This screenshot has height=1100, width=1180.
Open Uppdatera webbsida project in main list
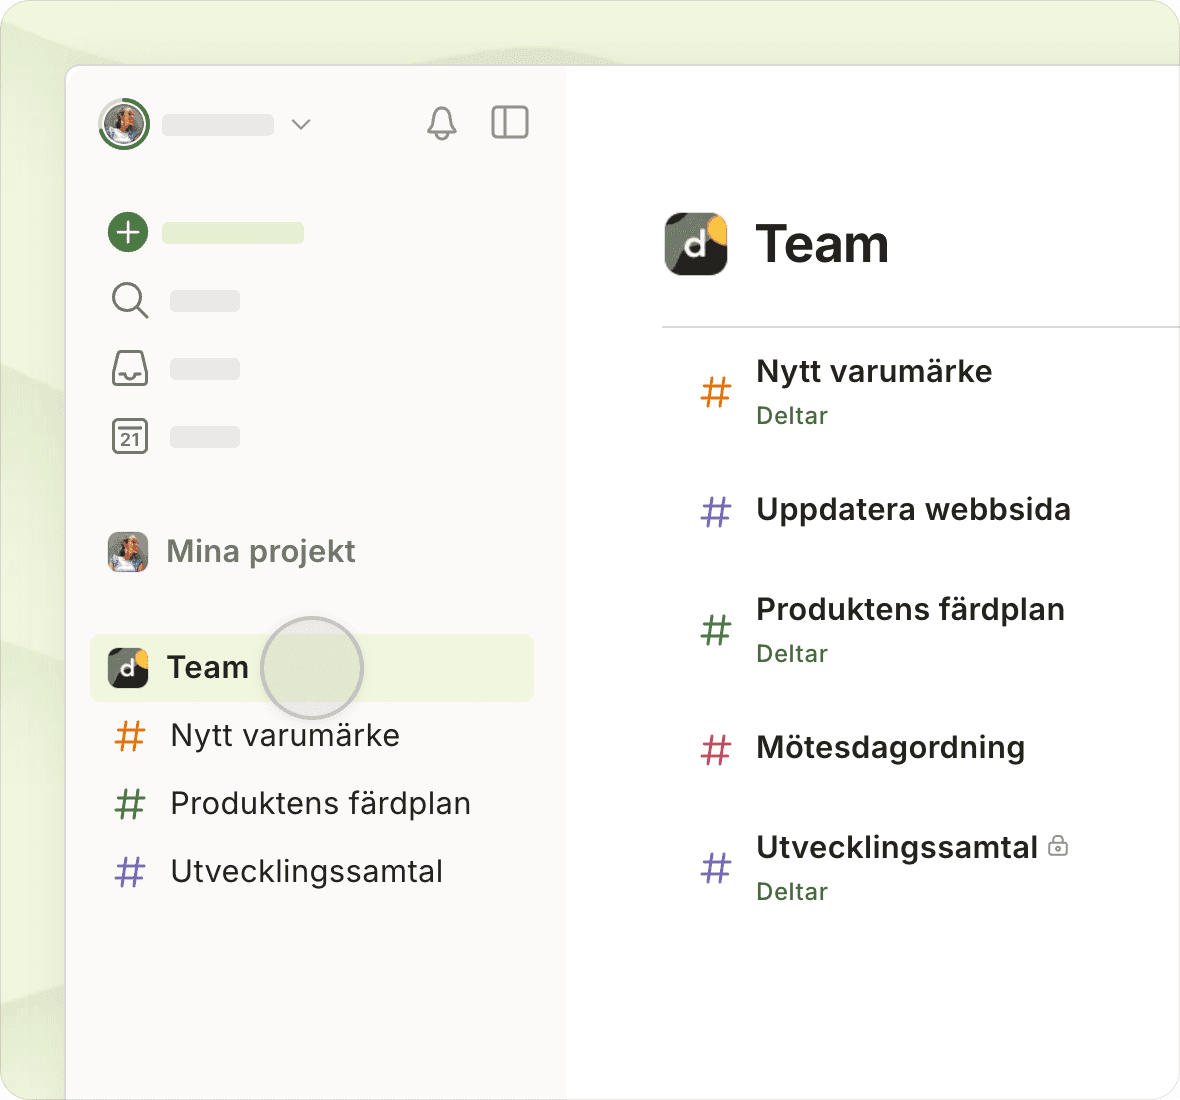pyautogui.click(x=912, y=510)
